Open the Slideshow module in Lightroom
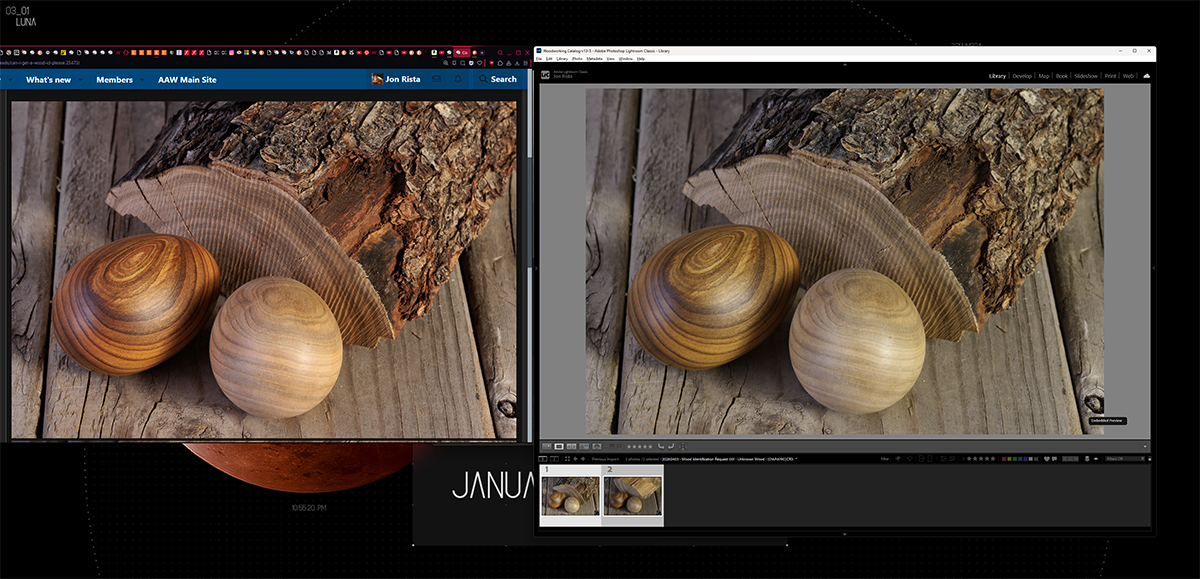1200x579 pixels. [x=1087, y=76]
